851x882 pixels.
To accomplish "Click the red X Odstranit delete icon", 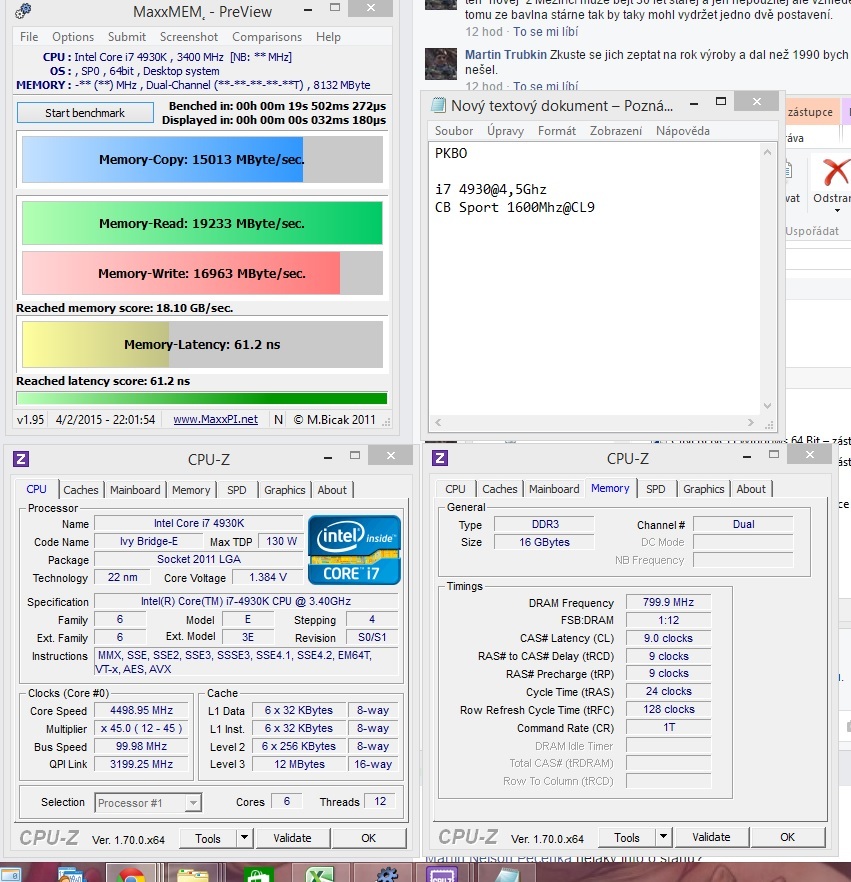I will click(x=836, y=172).
